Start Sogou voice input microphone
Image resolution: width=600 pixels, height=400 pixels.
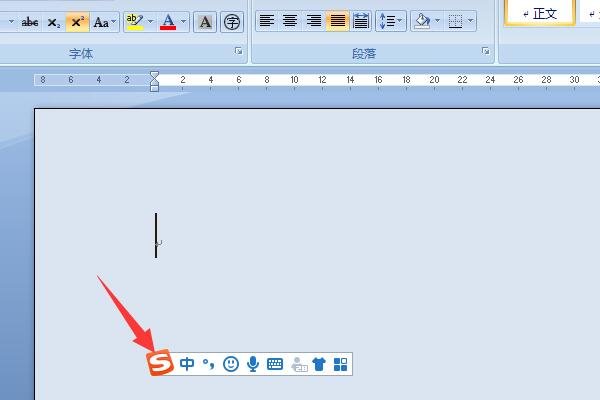pyautogui.click(x=253, y=364)
